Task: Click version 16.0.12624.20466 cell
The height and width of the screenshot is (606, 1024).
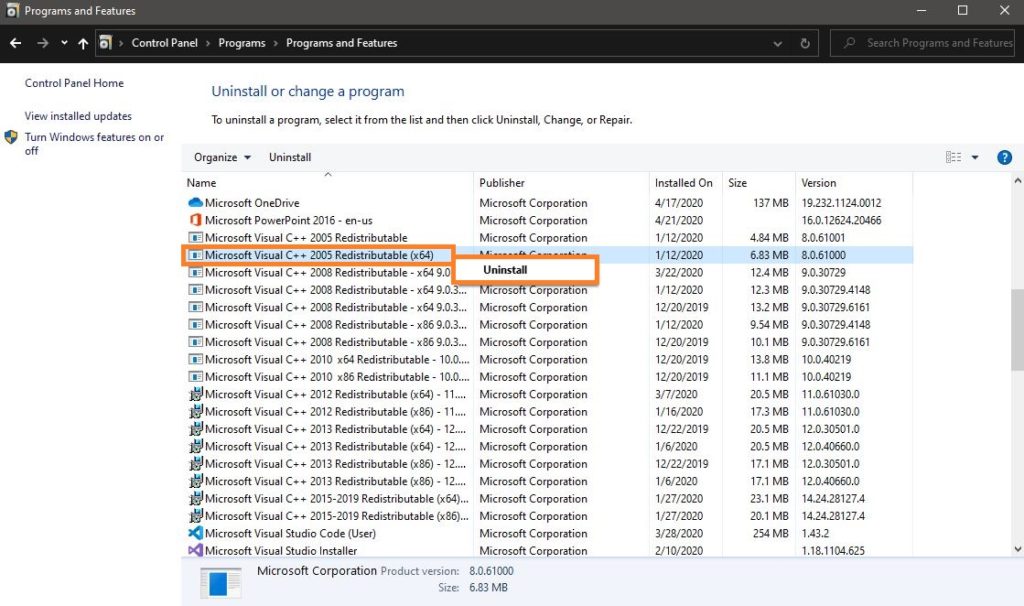Action: point(841,220)
